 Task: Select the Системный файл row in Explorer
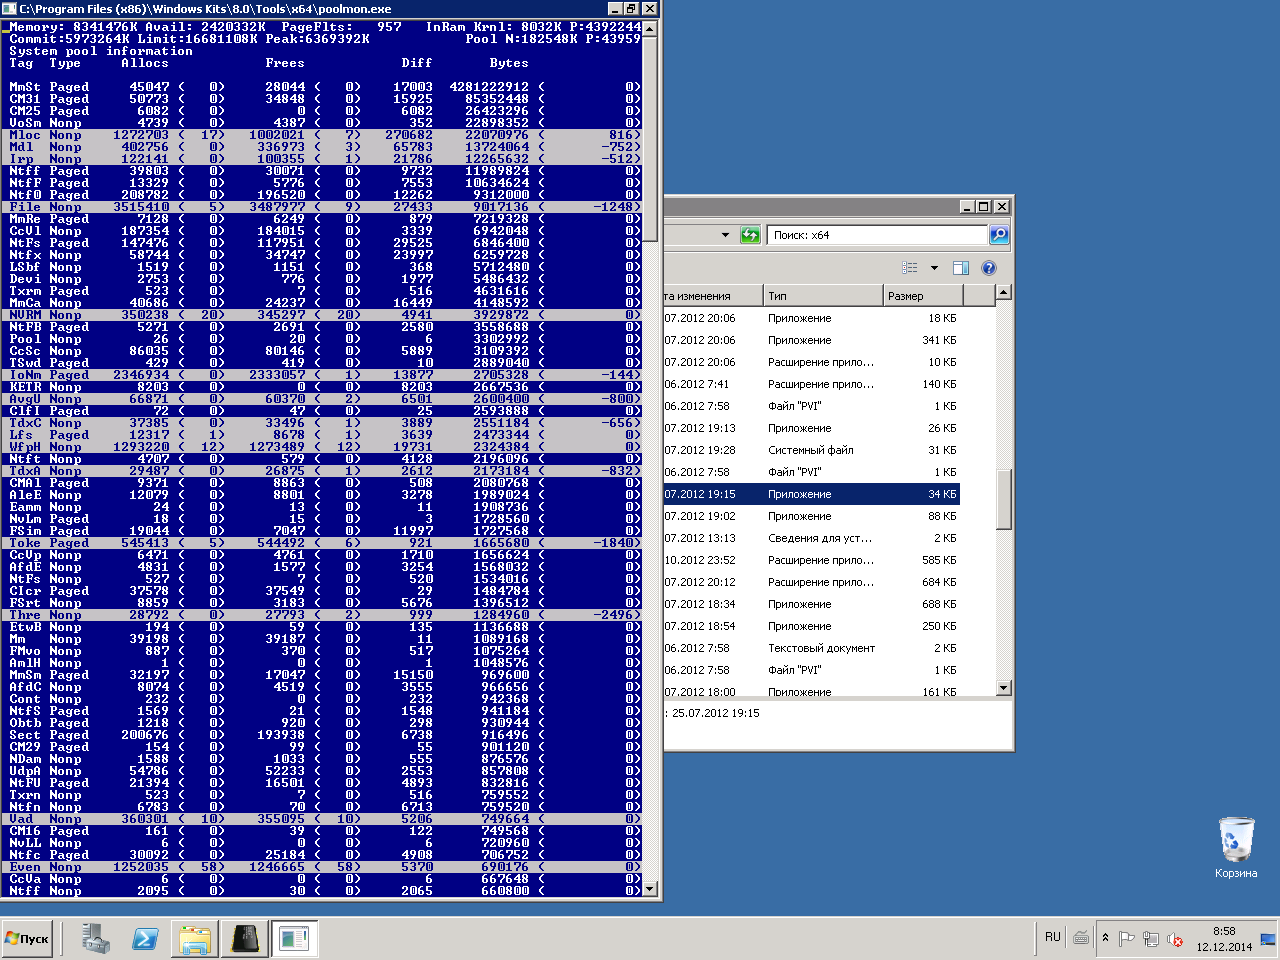[x=812, y=450]
